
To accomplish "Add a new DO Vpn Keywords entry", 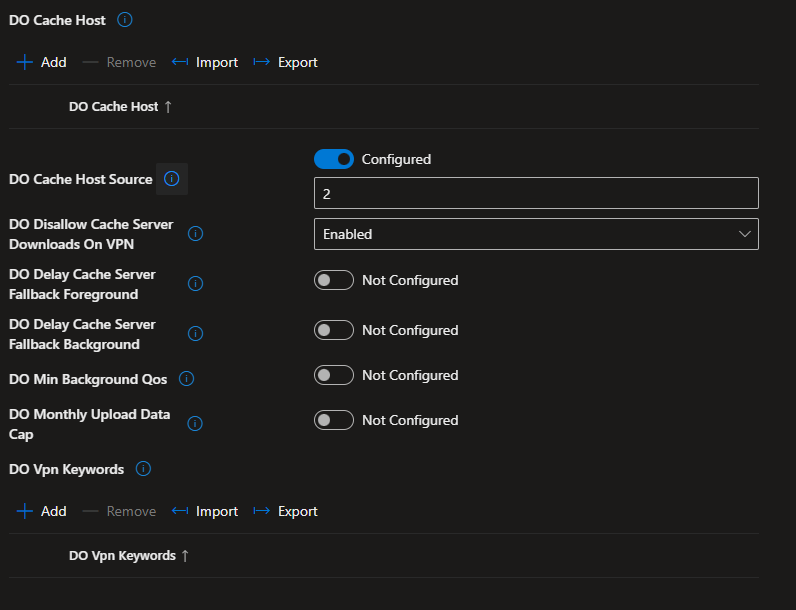I will coord(42,511).
